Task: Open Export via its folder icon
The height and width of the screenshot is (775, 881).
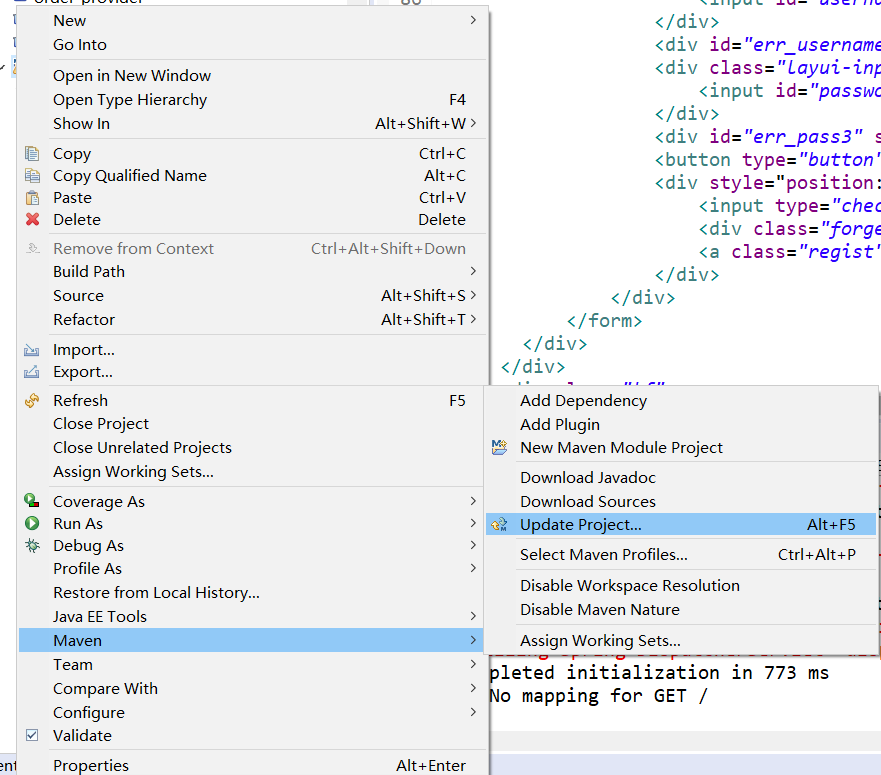Action: 33,372
